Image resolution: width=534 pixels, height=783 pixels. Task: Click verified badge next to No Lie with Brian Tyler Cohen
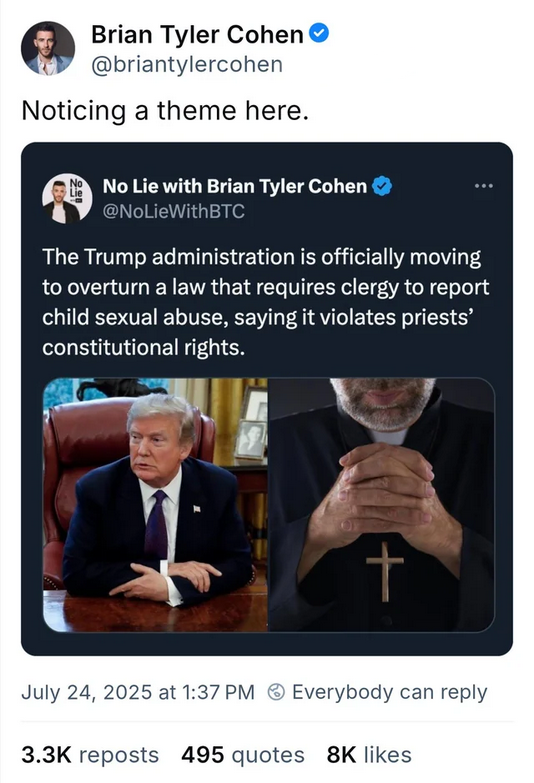click(383, 187)
